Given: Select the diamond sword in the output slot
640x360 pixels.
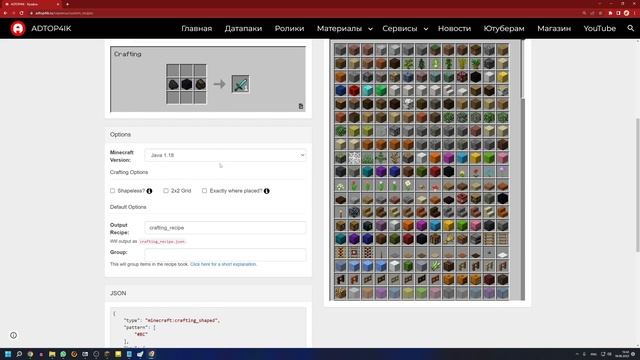Looking at the screenshot, I should pyautogui.click(x=240, y=84).
